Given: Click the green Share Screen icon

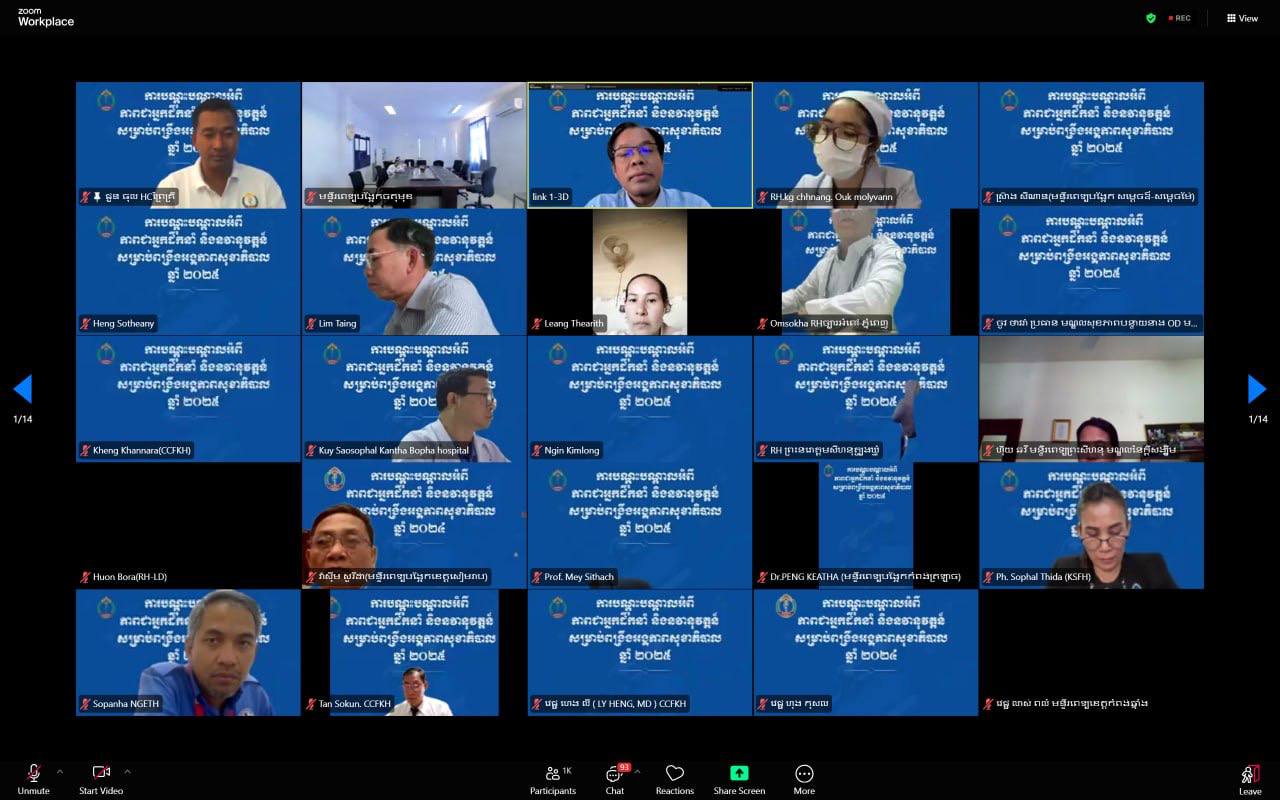Looking at the screenshot, I should click(739, 774).
